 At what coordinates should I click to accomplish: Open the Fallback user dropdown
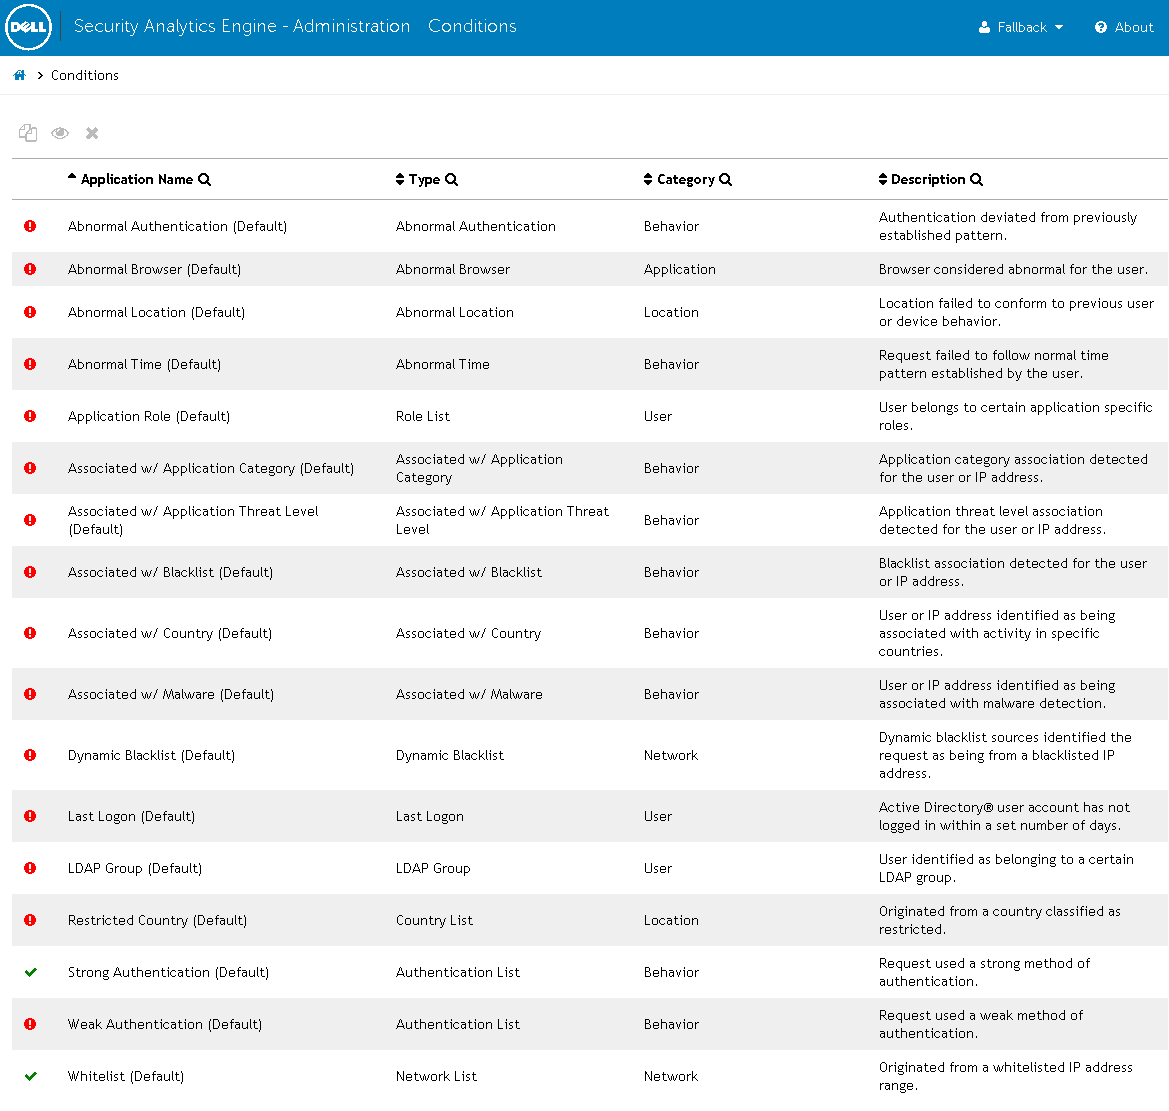point(1021,28)
